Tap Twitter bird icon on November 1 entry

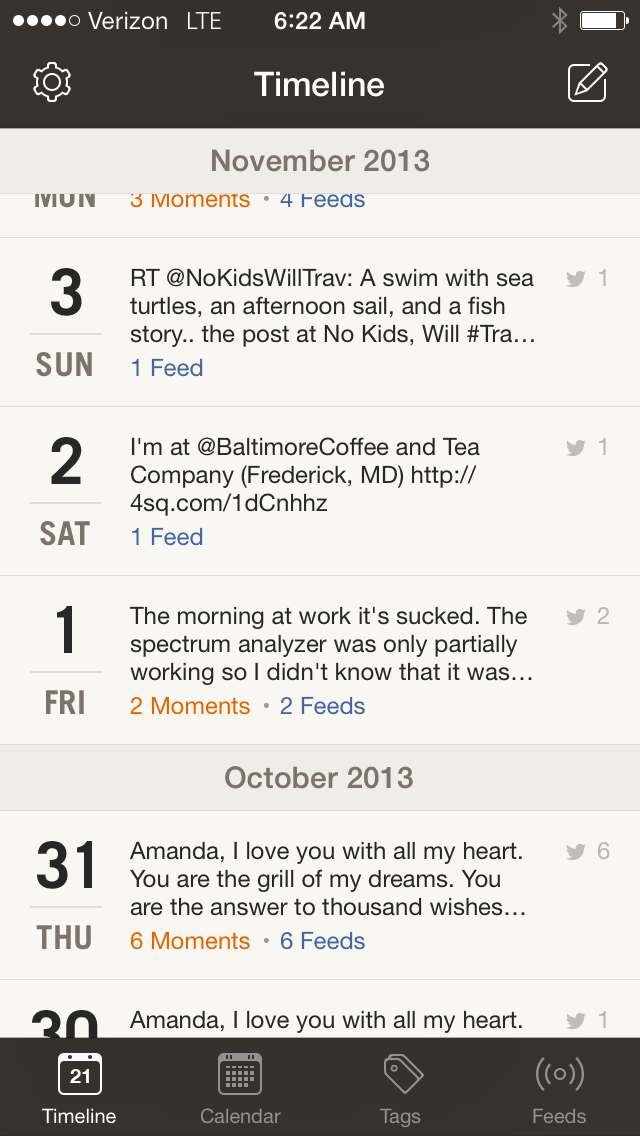575,617
